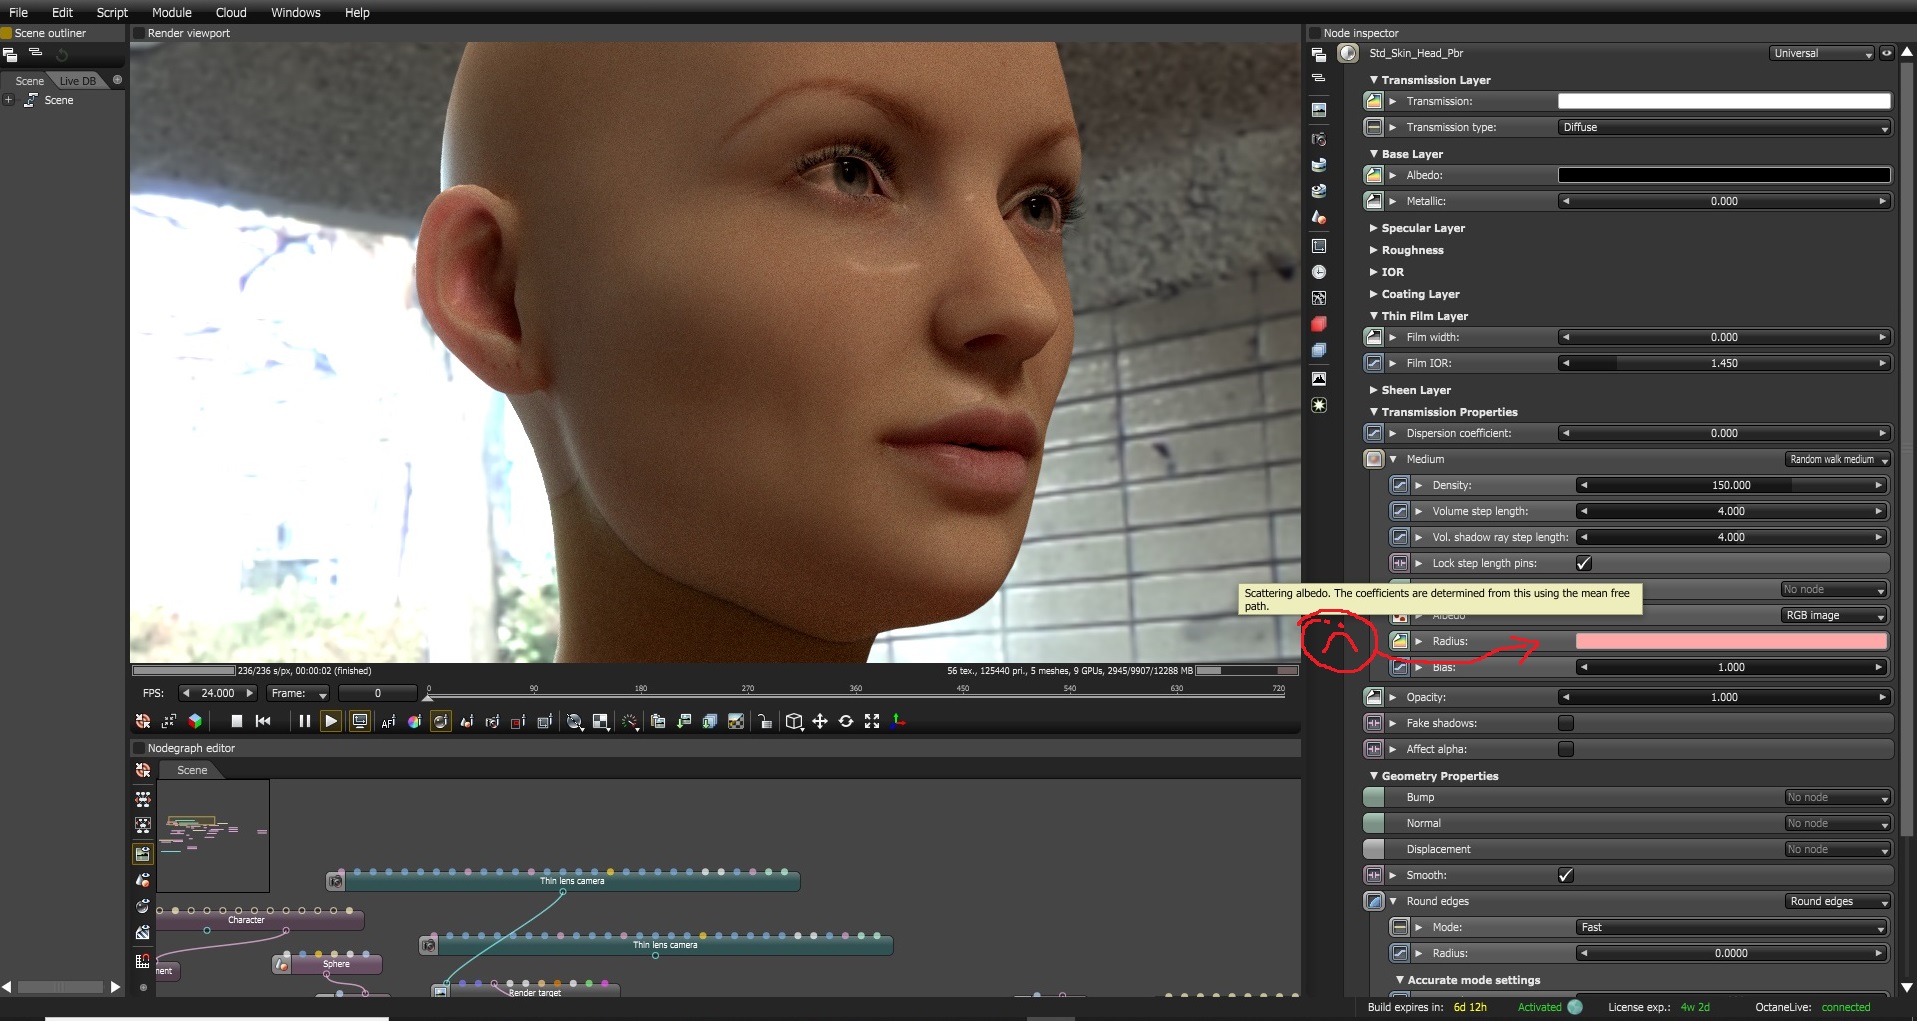Image resolution: width=1921 pixels, height=1021 pixels.
Task: Pause the render in viewport toolbar
Action: click(304, 721)
